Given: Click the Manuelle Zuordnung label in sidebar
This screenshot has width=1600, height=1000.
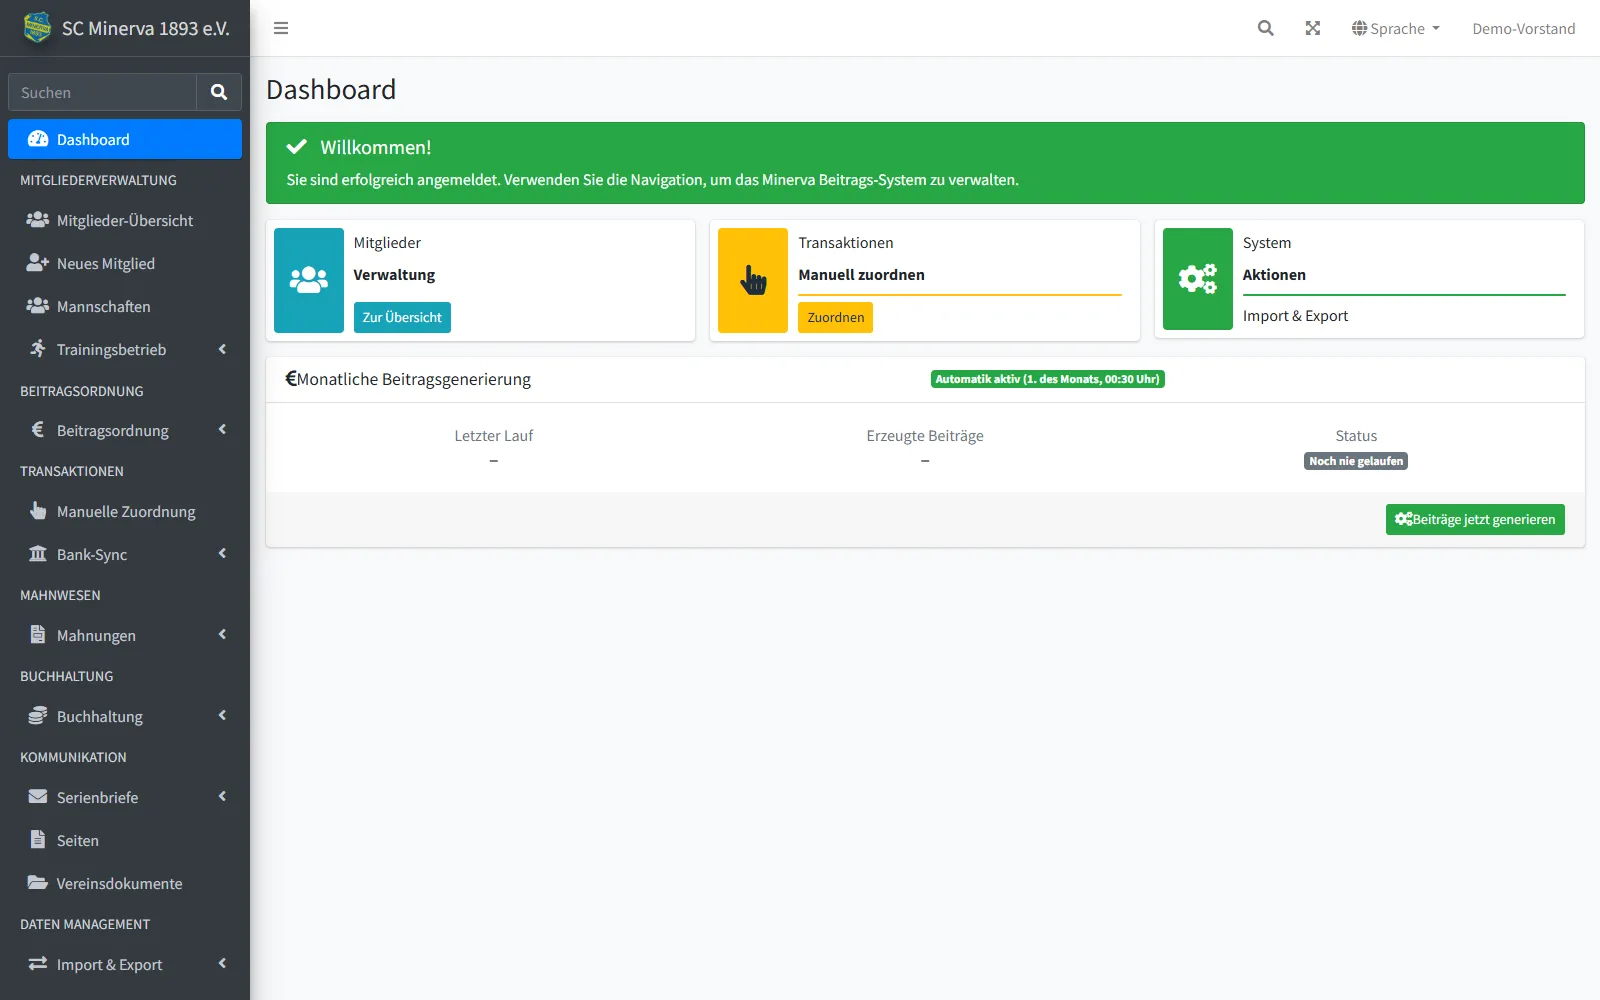Looking at the screenshot, I should point(126,511).
